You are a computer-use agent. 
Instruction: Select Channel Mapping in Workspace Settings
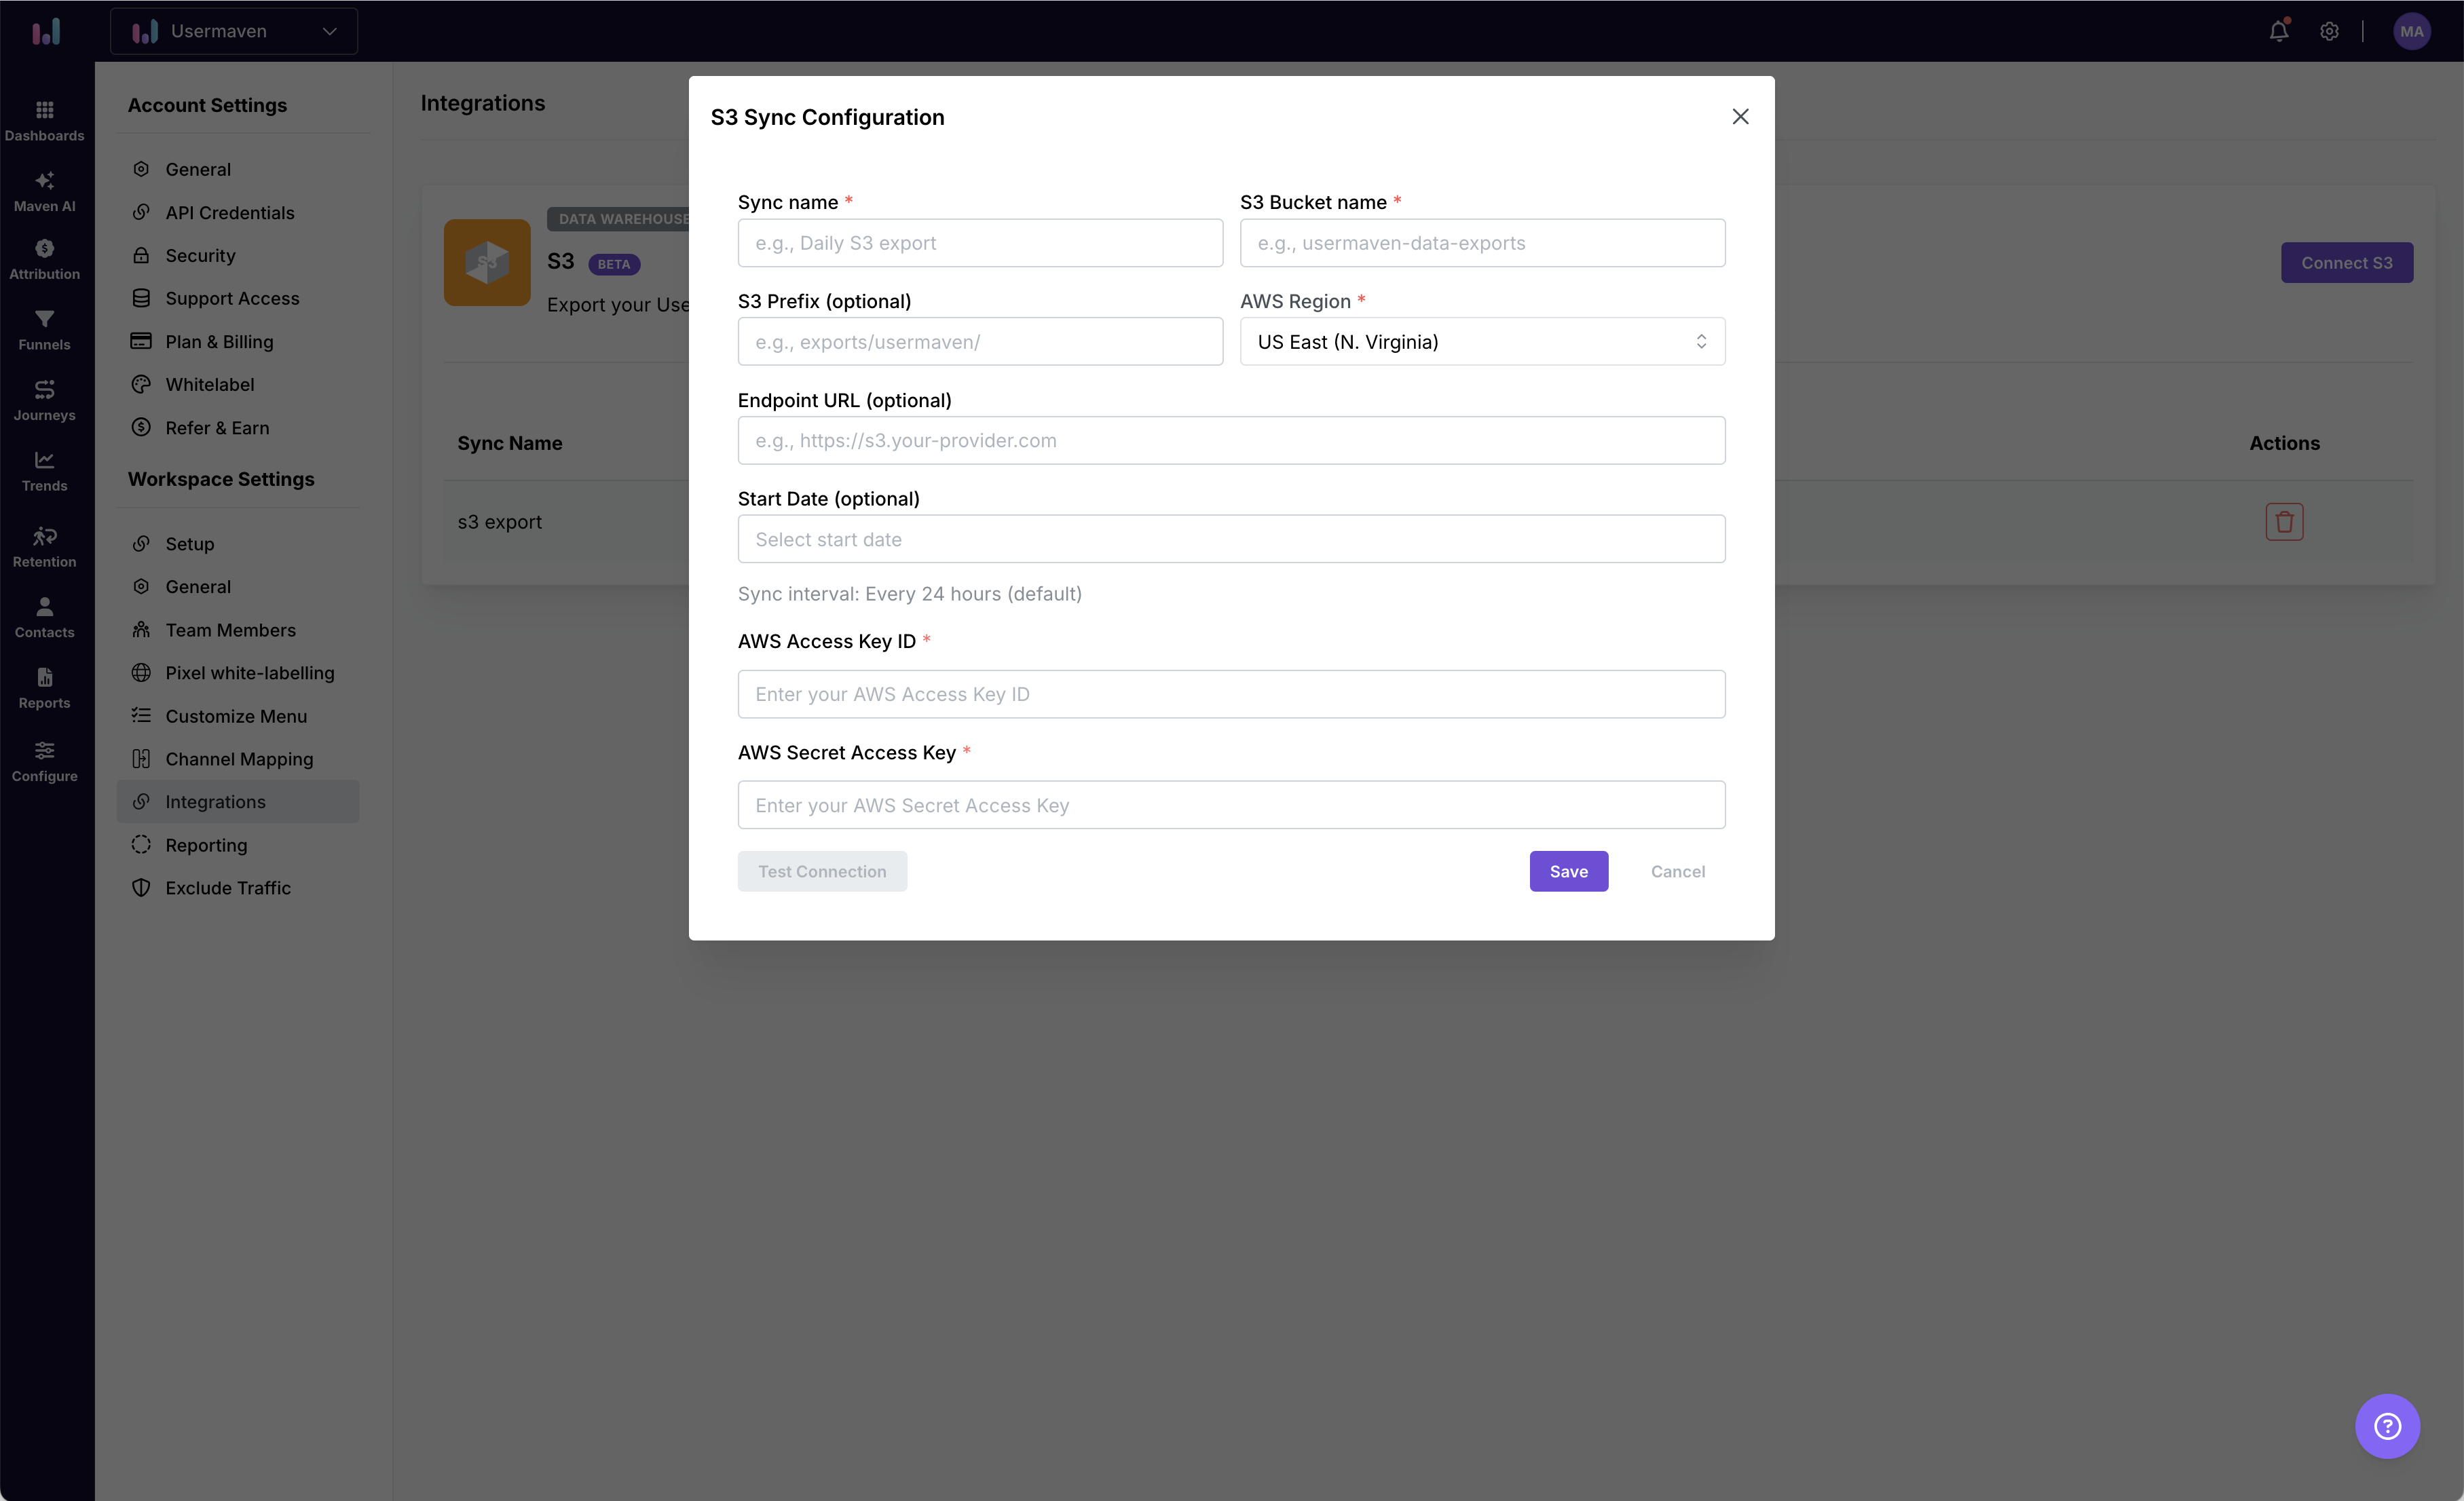pos(239,759)
